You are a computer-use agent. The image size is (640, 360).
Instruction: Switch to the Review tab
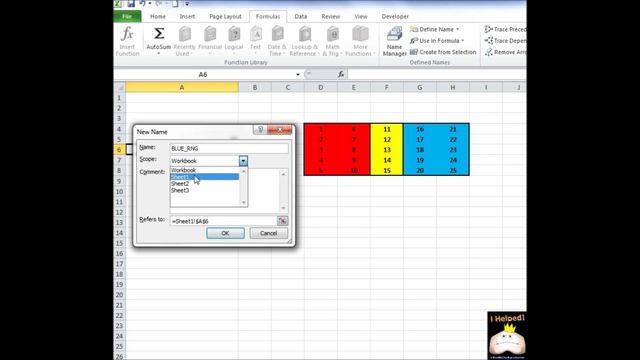(331, 16)
